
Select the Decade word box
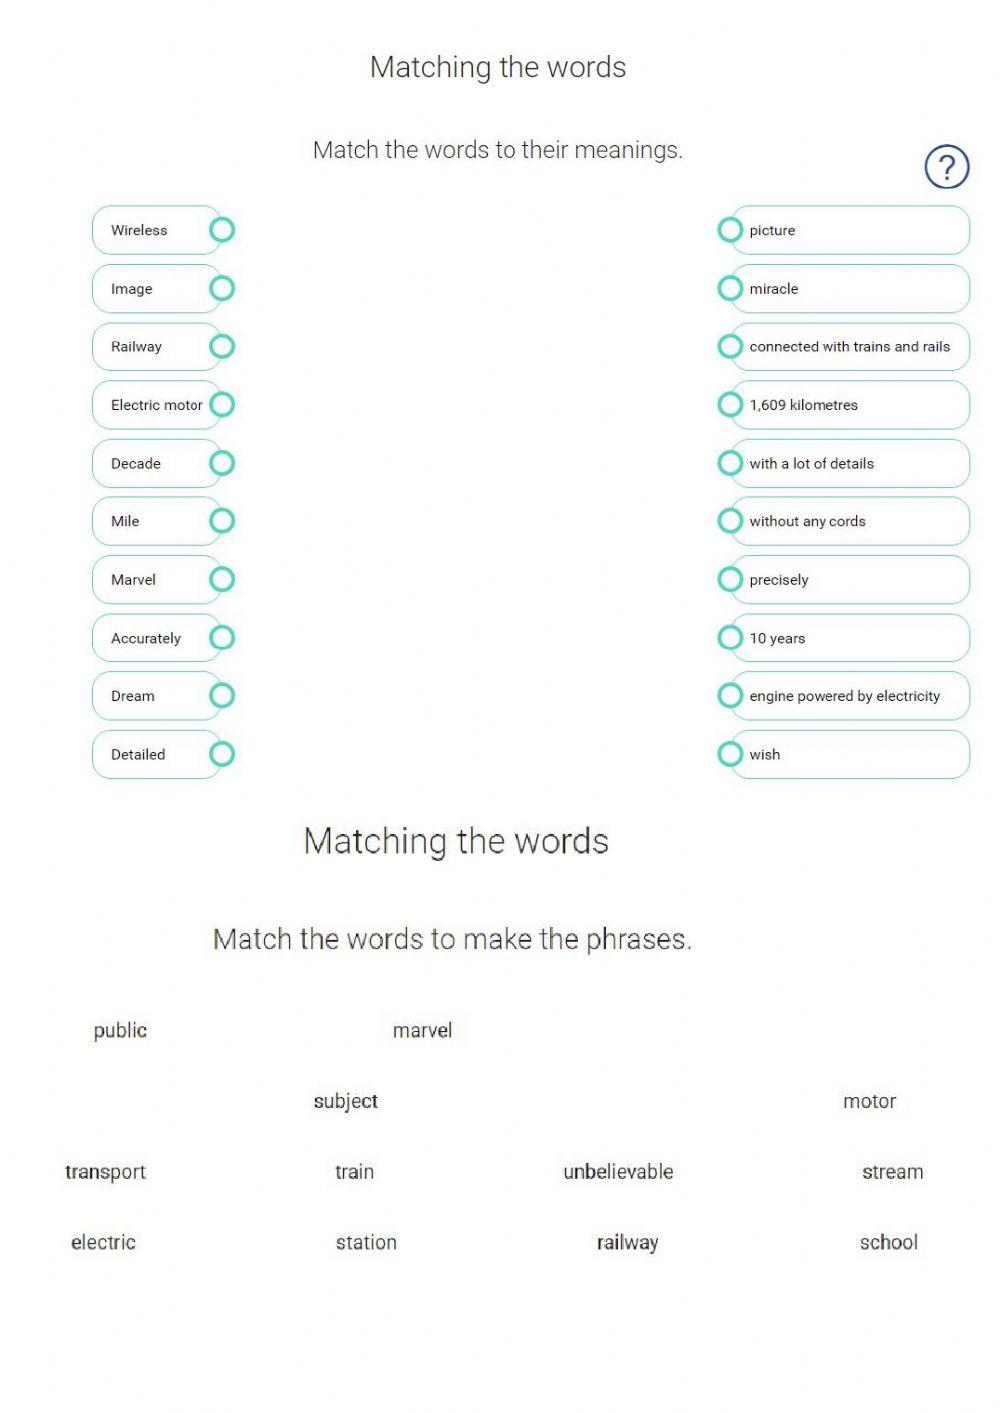pos(150,464)
